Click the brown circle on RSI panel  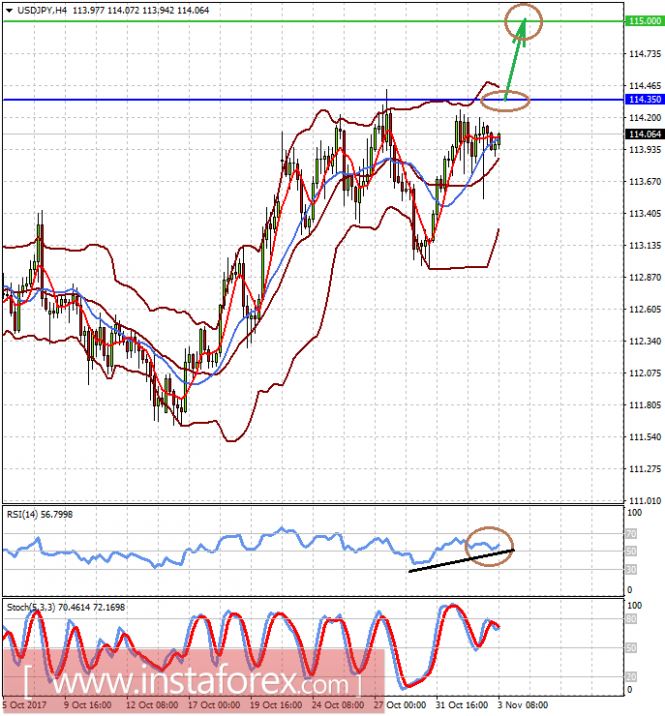click(x=491, y=546)
